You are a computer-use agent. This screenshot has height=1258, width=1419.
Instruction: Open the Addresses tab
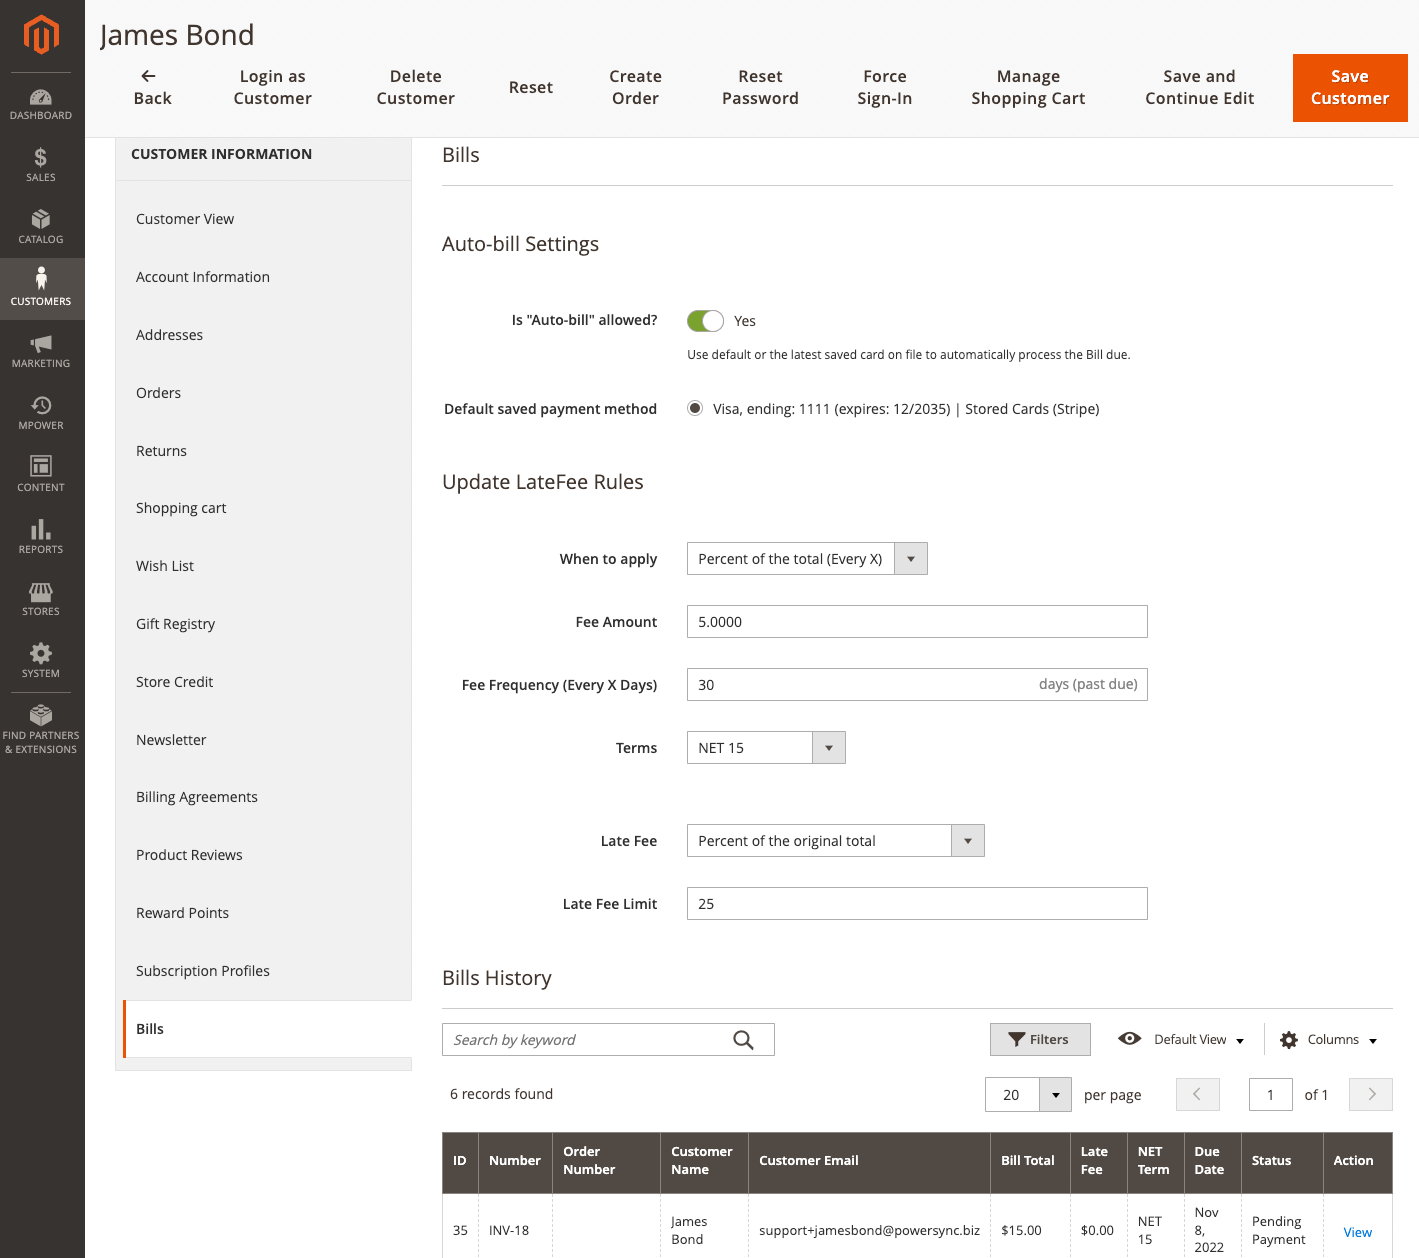point(170,335)
